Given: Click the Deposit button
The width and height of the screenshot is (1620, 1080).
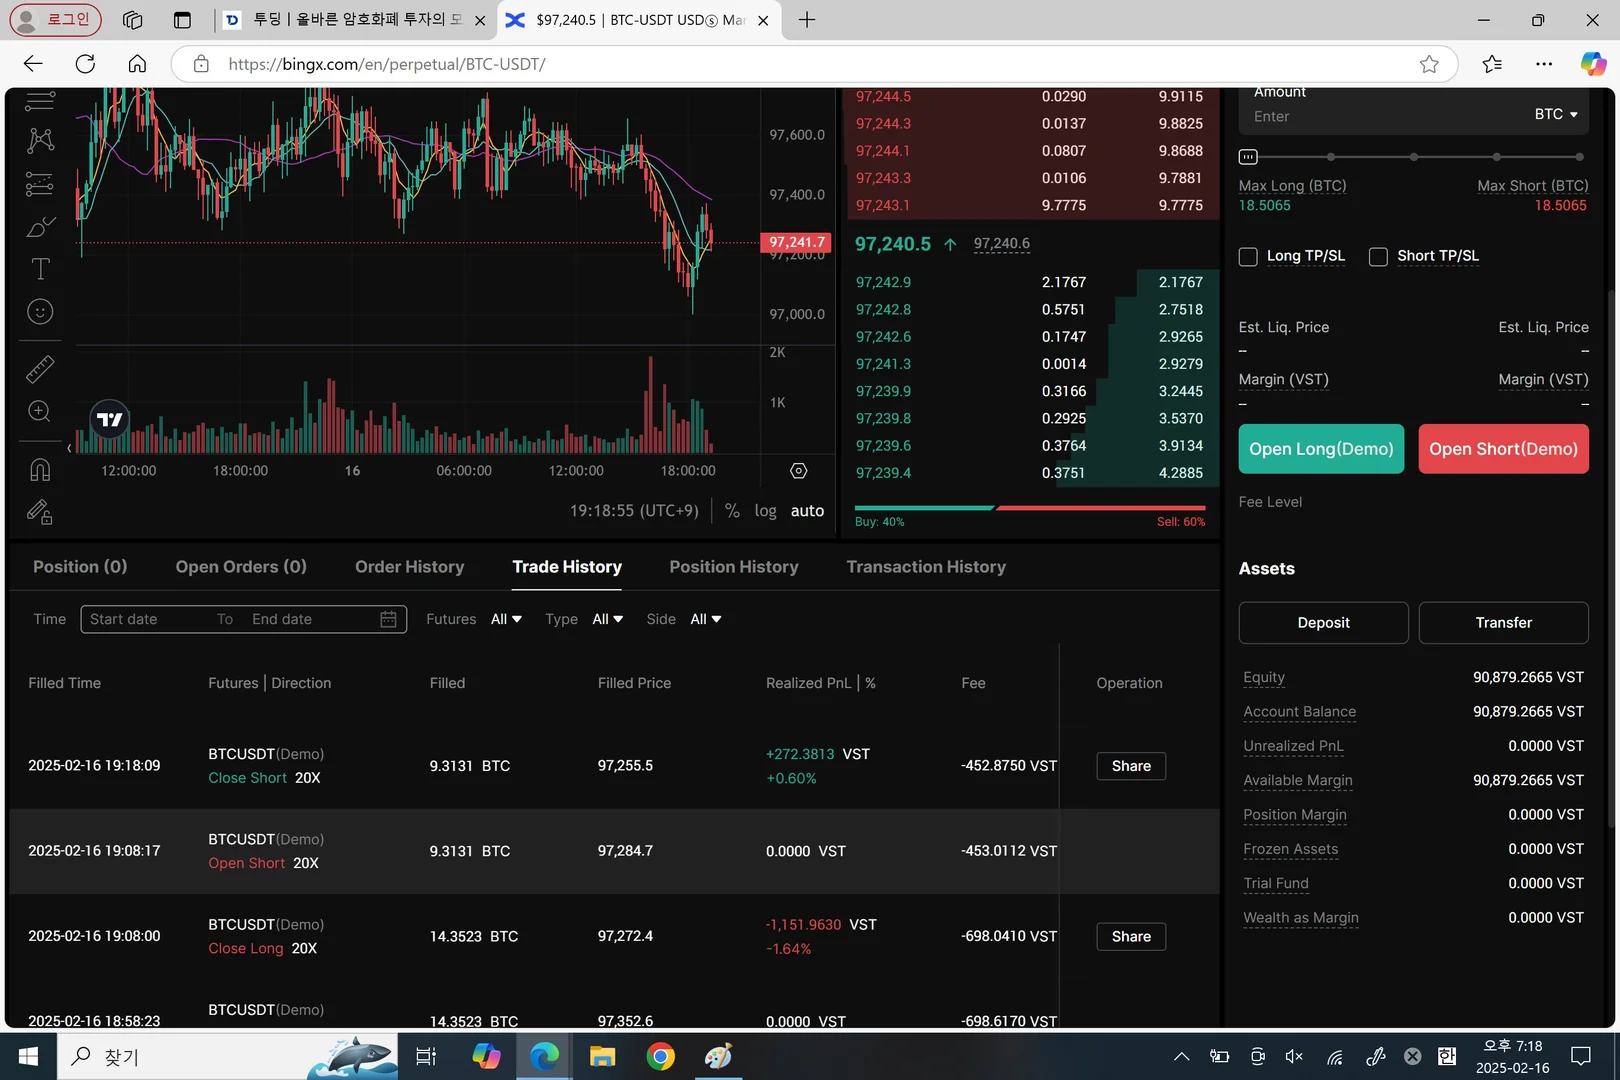Looking at the screenshot, I should 1323,623.
